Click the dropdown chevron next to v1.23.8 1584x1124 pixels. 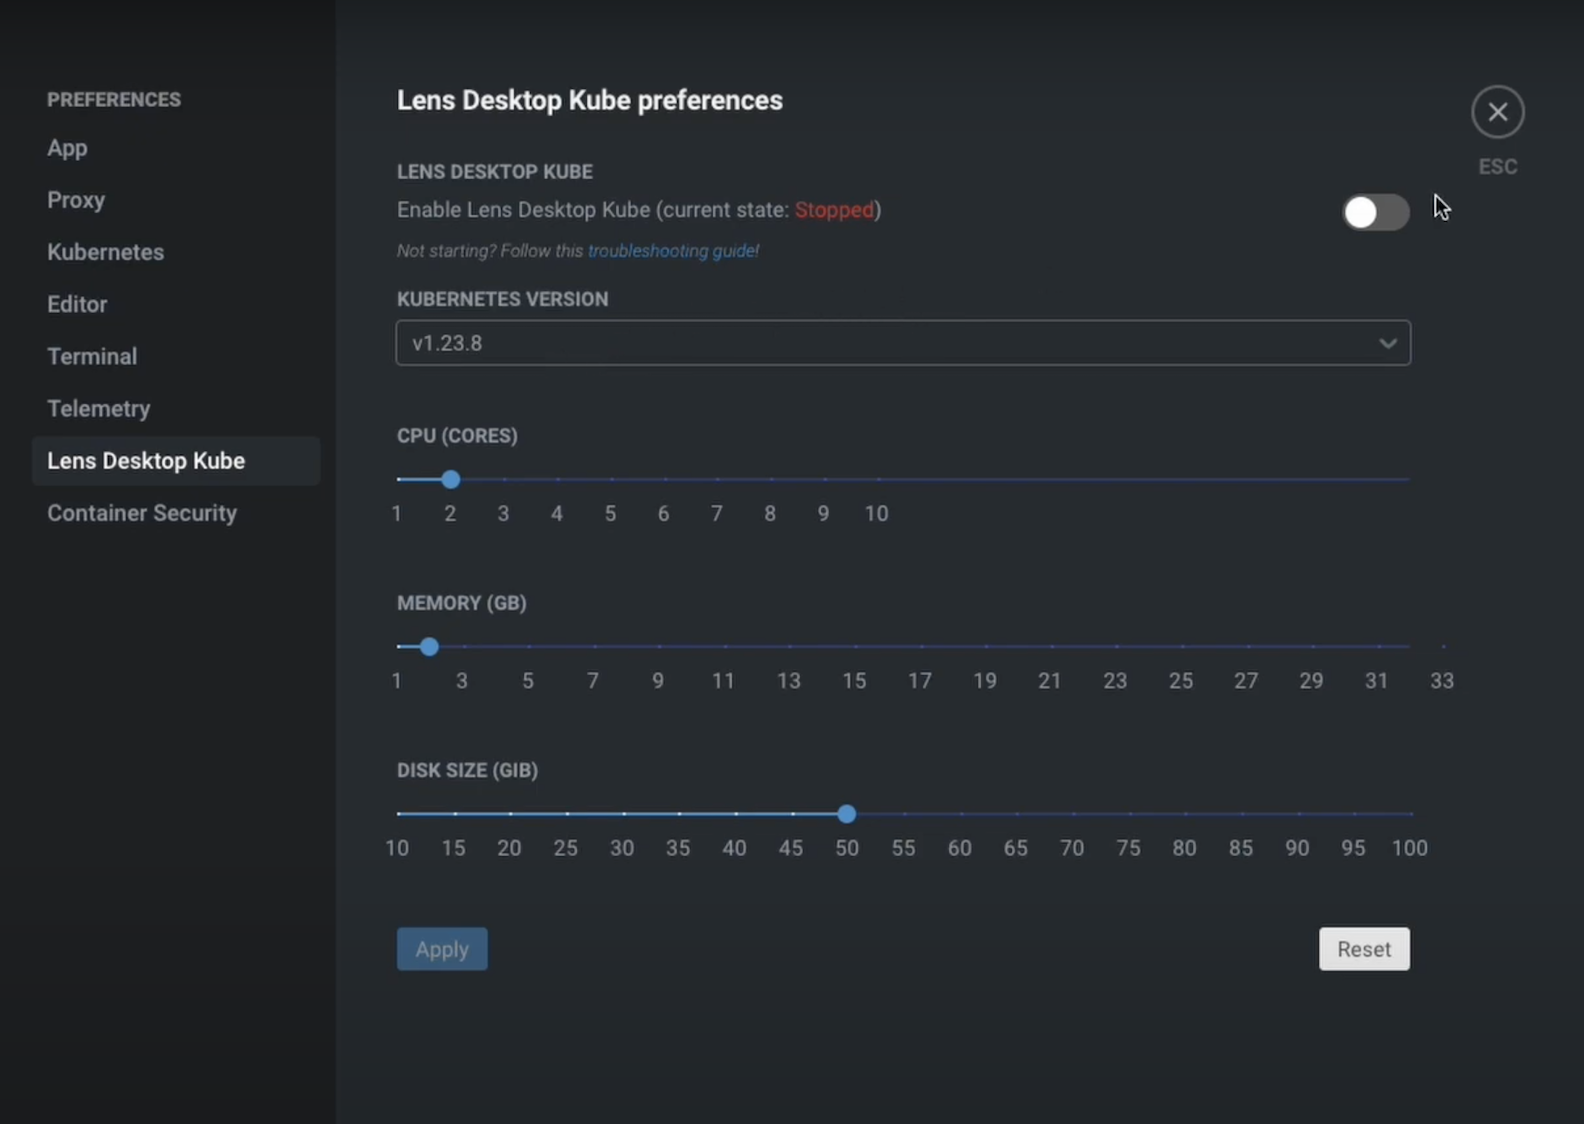point(1387,343)
